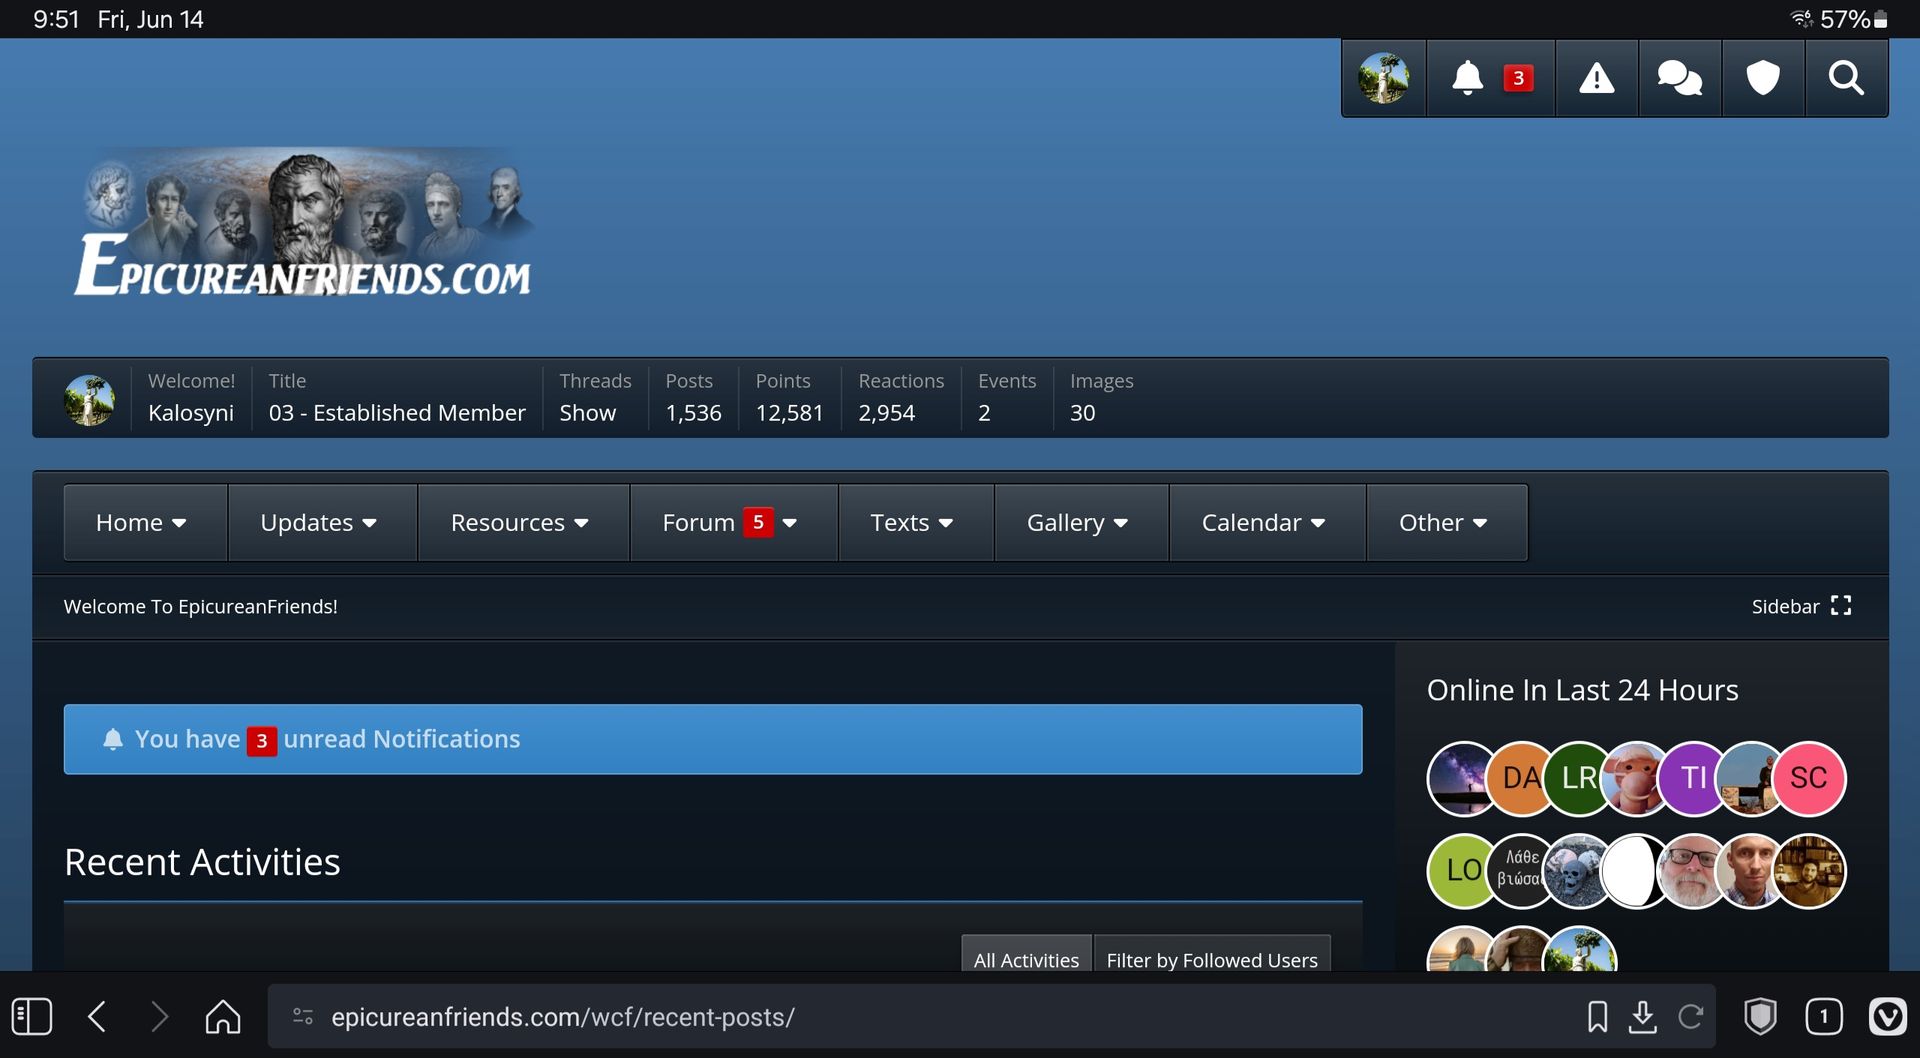Click the shield icon in top bar
1920x1058 pixels.
tap(1762, 78)
